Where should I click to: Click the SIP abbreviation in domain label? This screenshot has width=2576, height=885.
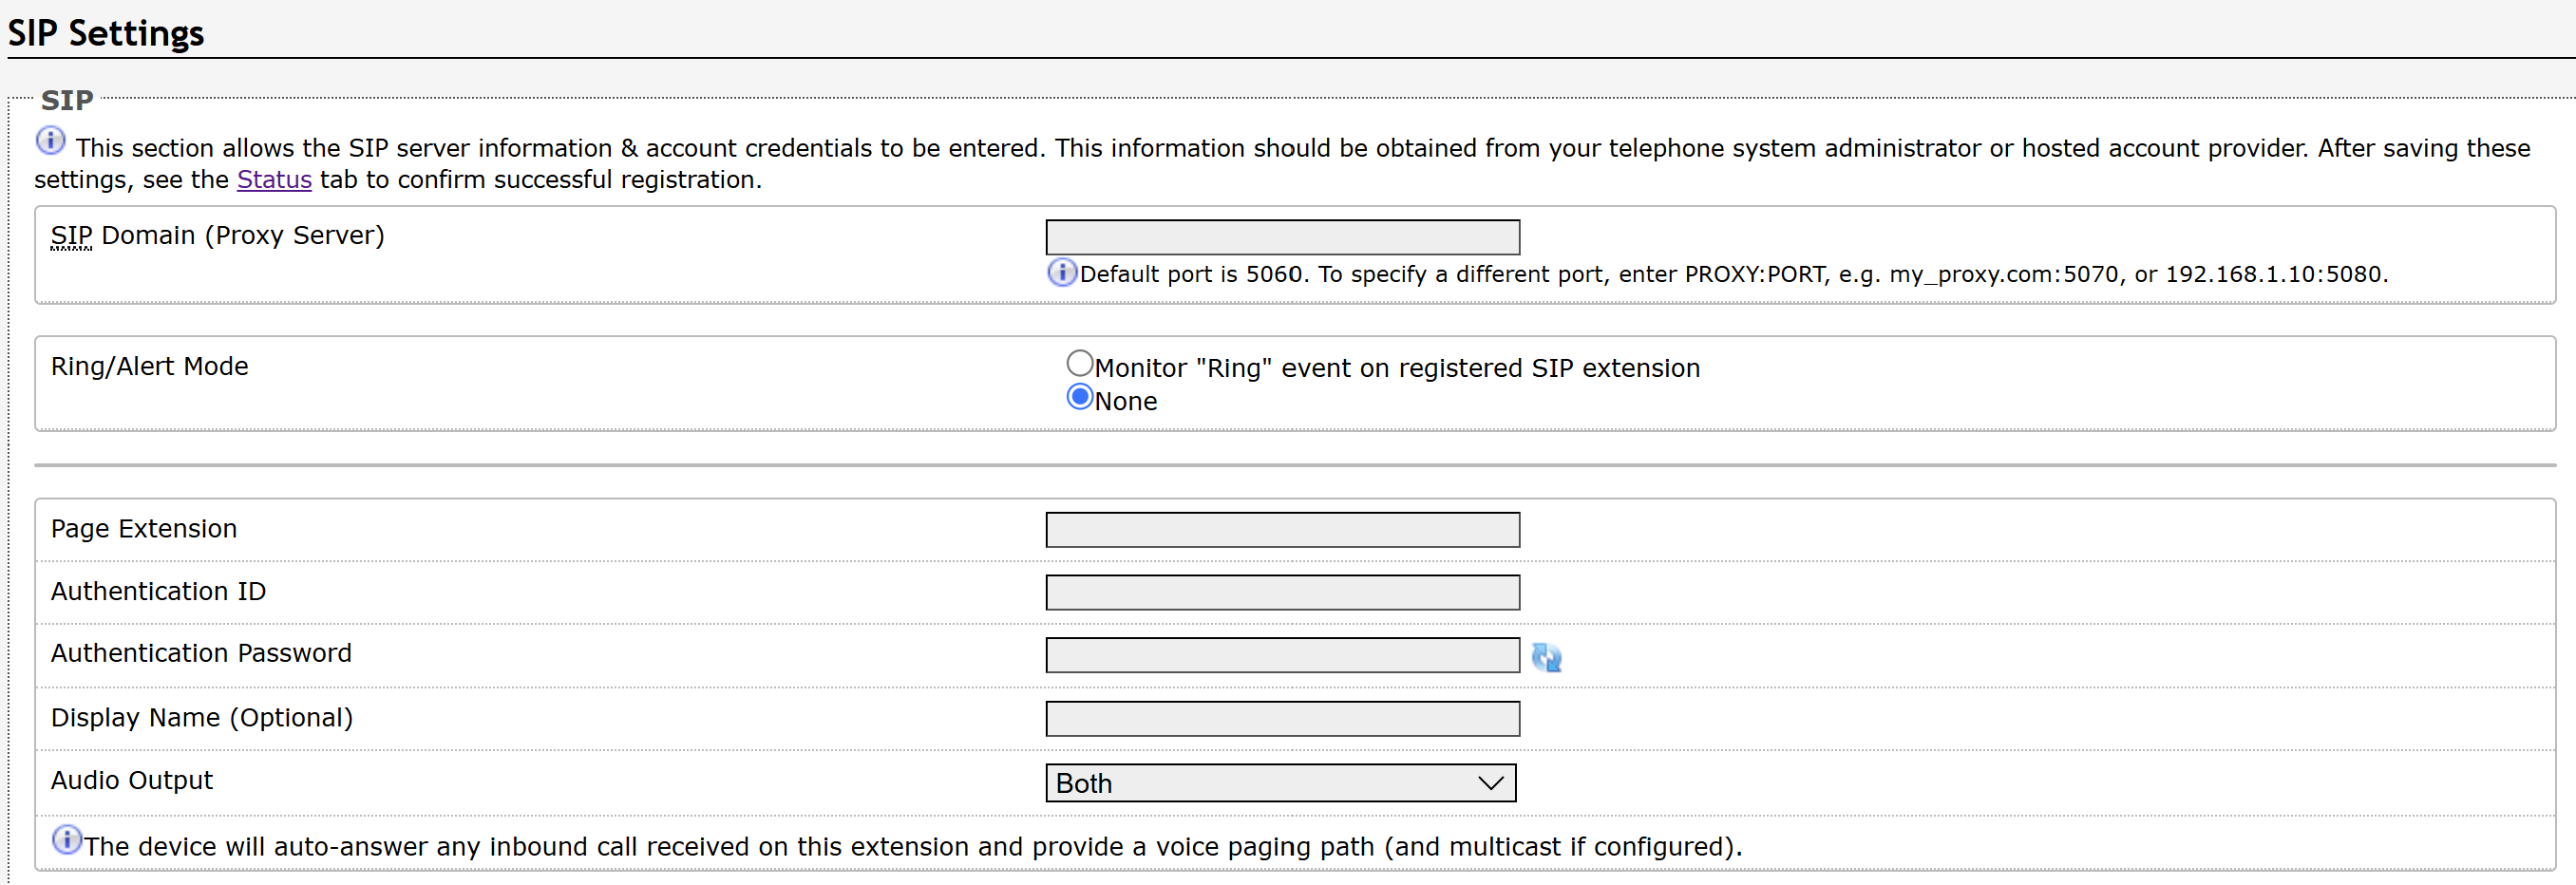click(71, 236)
